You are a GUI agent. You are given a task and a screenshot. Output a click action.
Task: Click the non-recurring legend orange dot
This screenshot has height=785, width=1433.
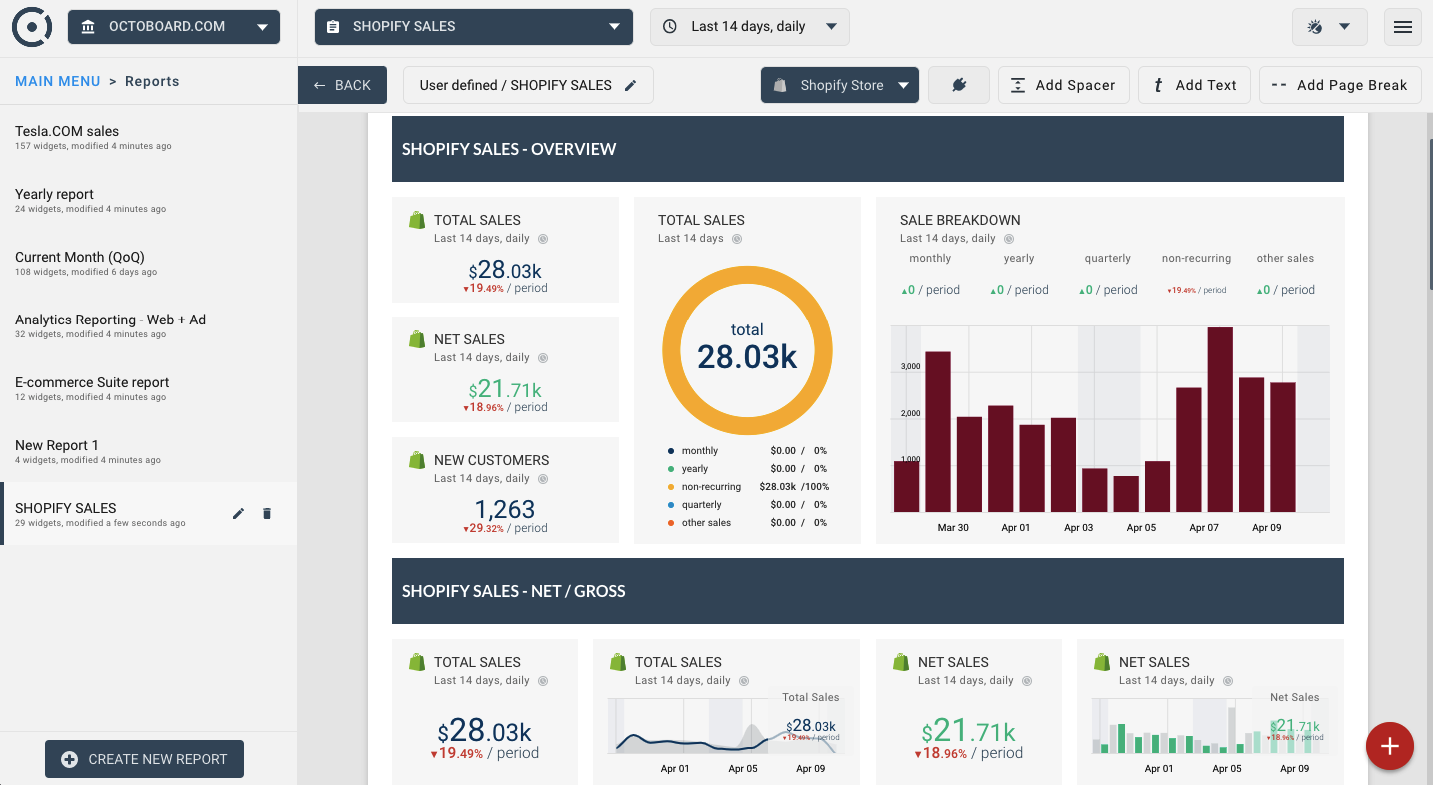coord(671,487)
